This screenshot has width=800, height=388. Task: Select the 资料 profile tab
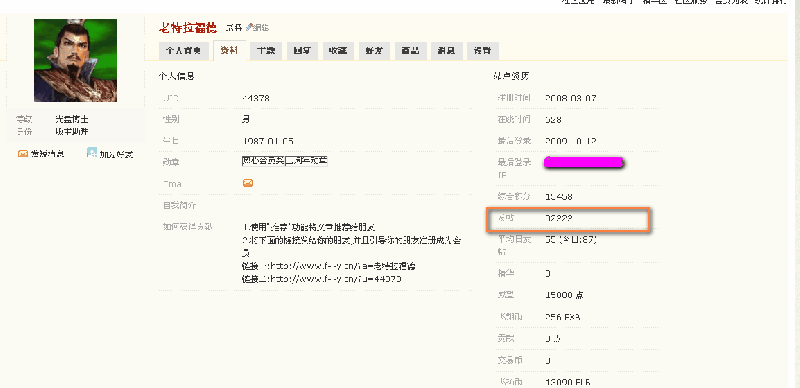pos(230,51)
